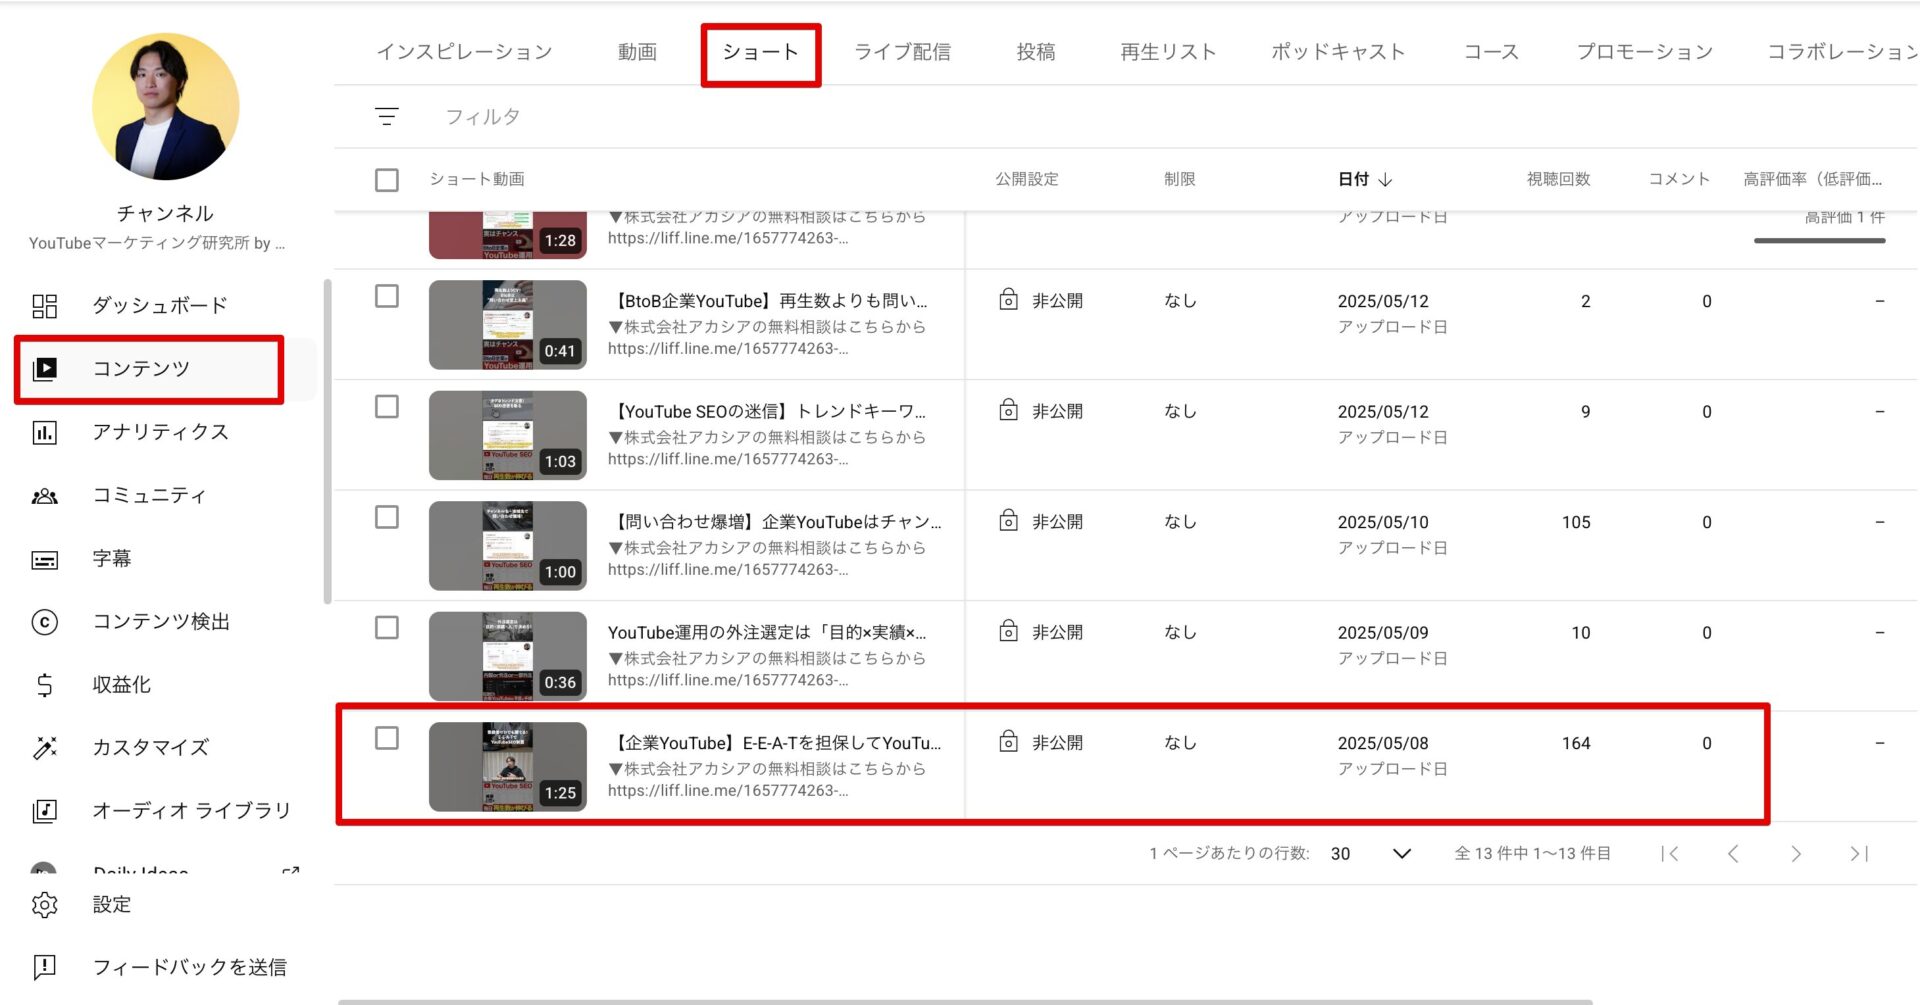Switch to the 再生リスト tab
Viewport: 1920px width, 1005px height.
click(x=1168, y=52)
